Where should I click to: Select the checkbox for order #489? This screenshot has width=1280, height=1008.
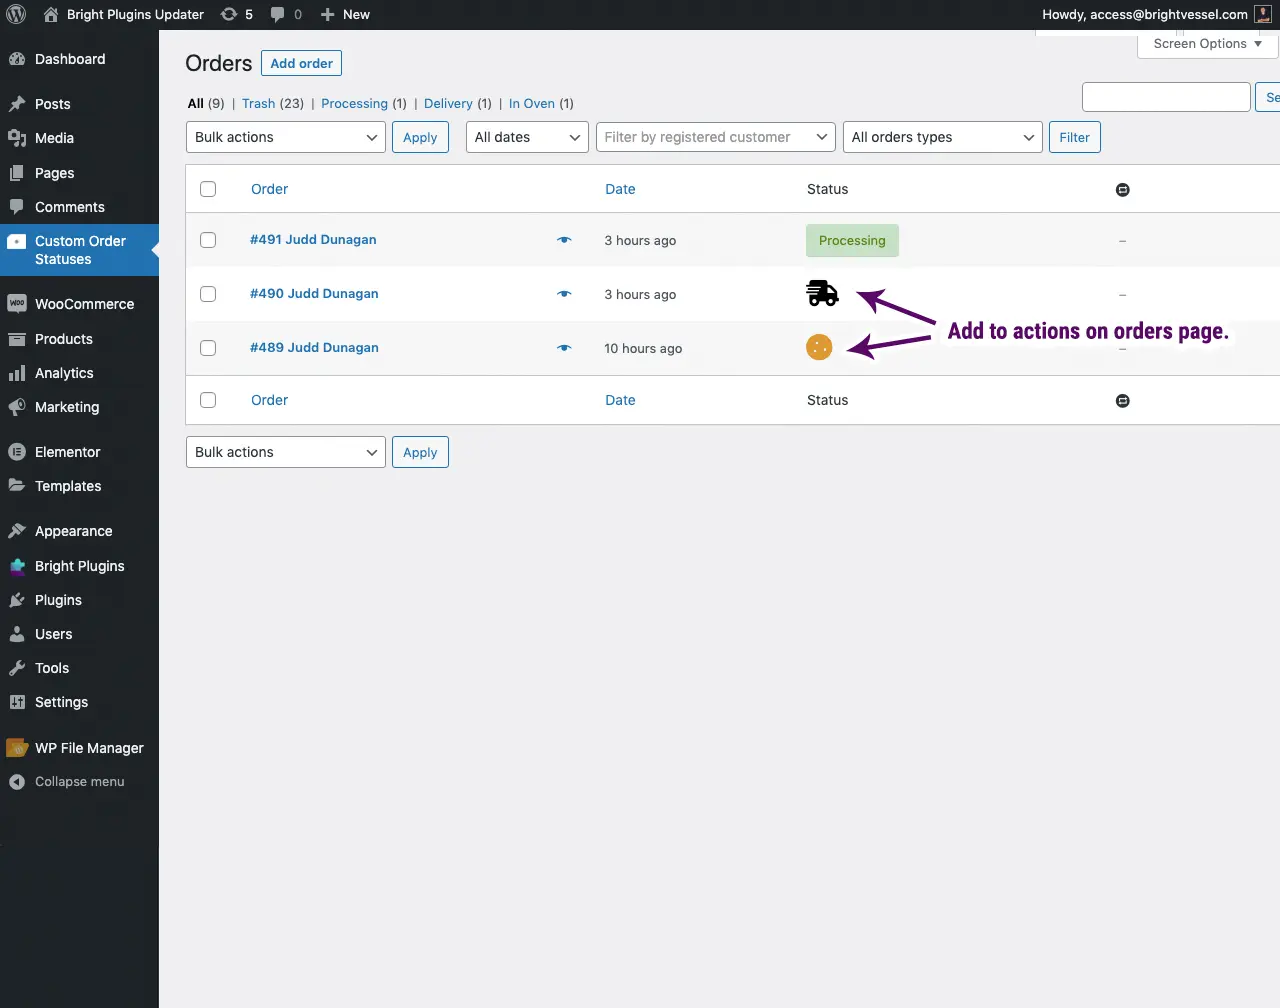[x=208, y=348]
